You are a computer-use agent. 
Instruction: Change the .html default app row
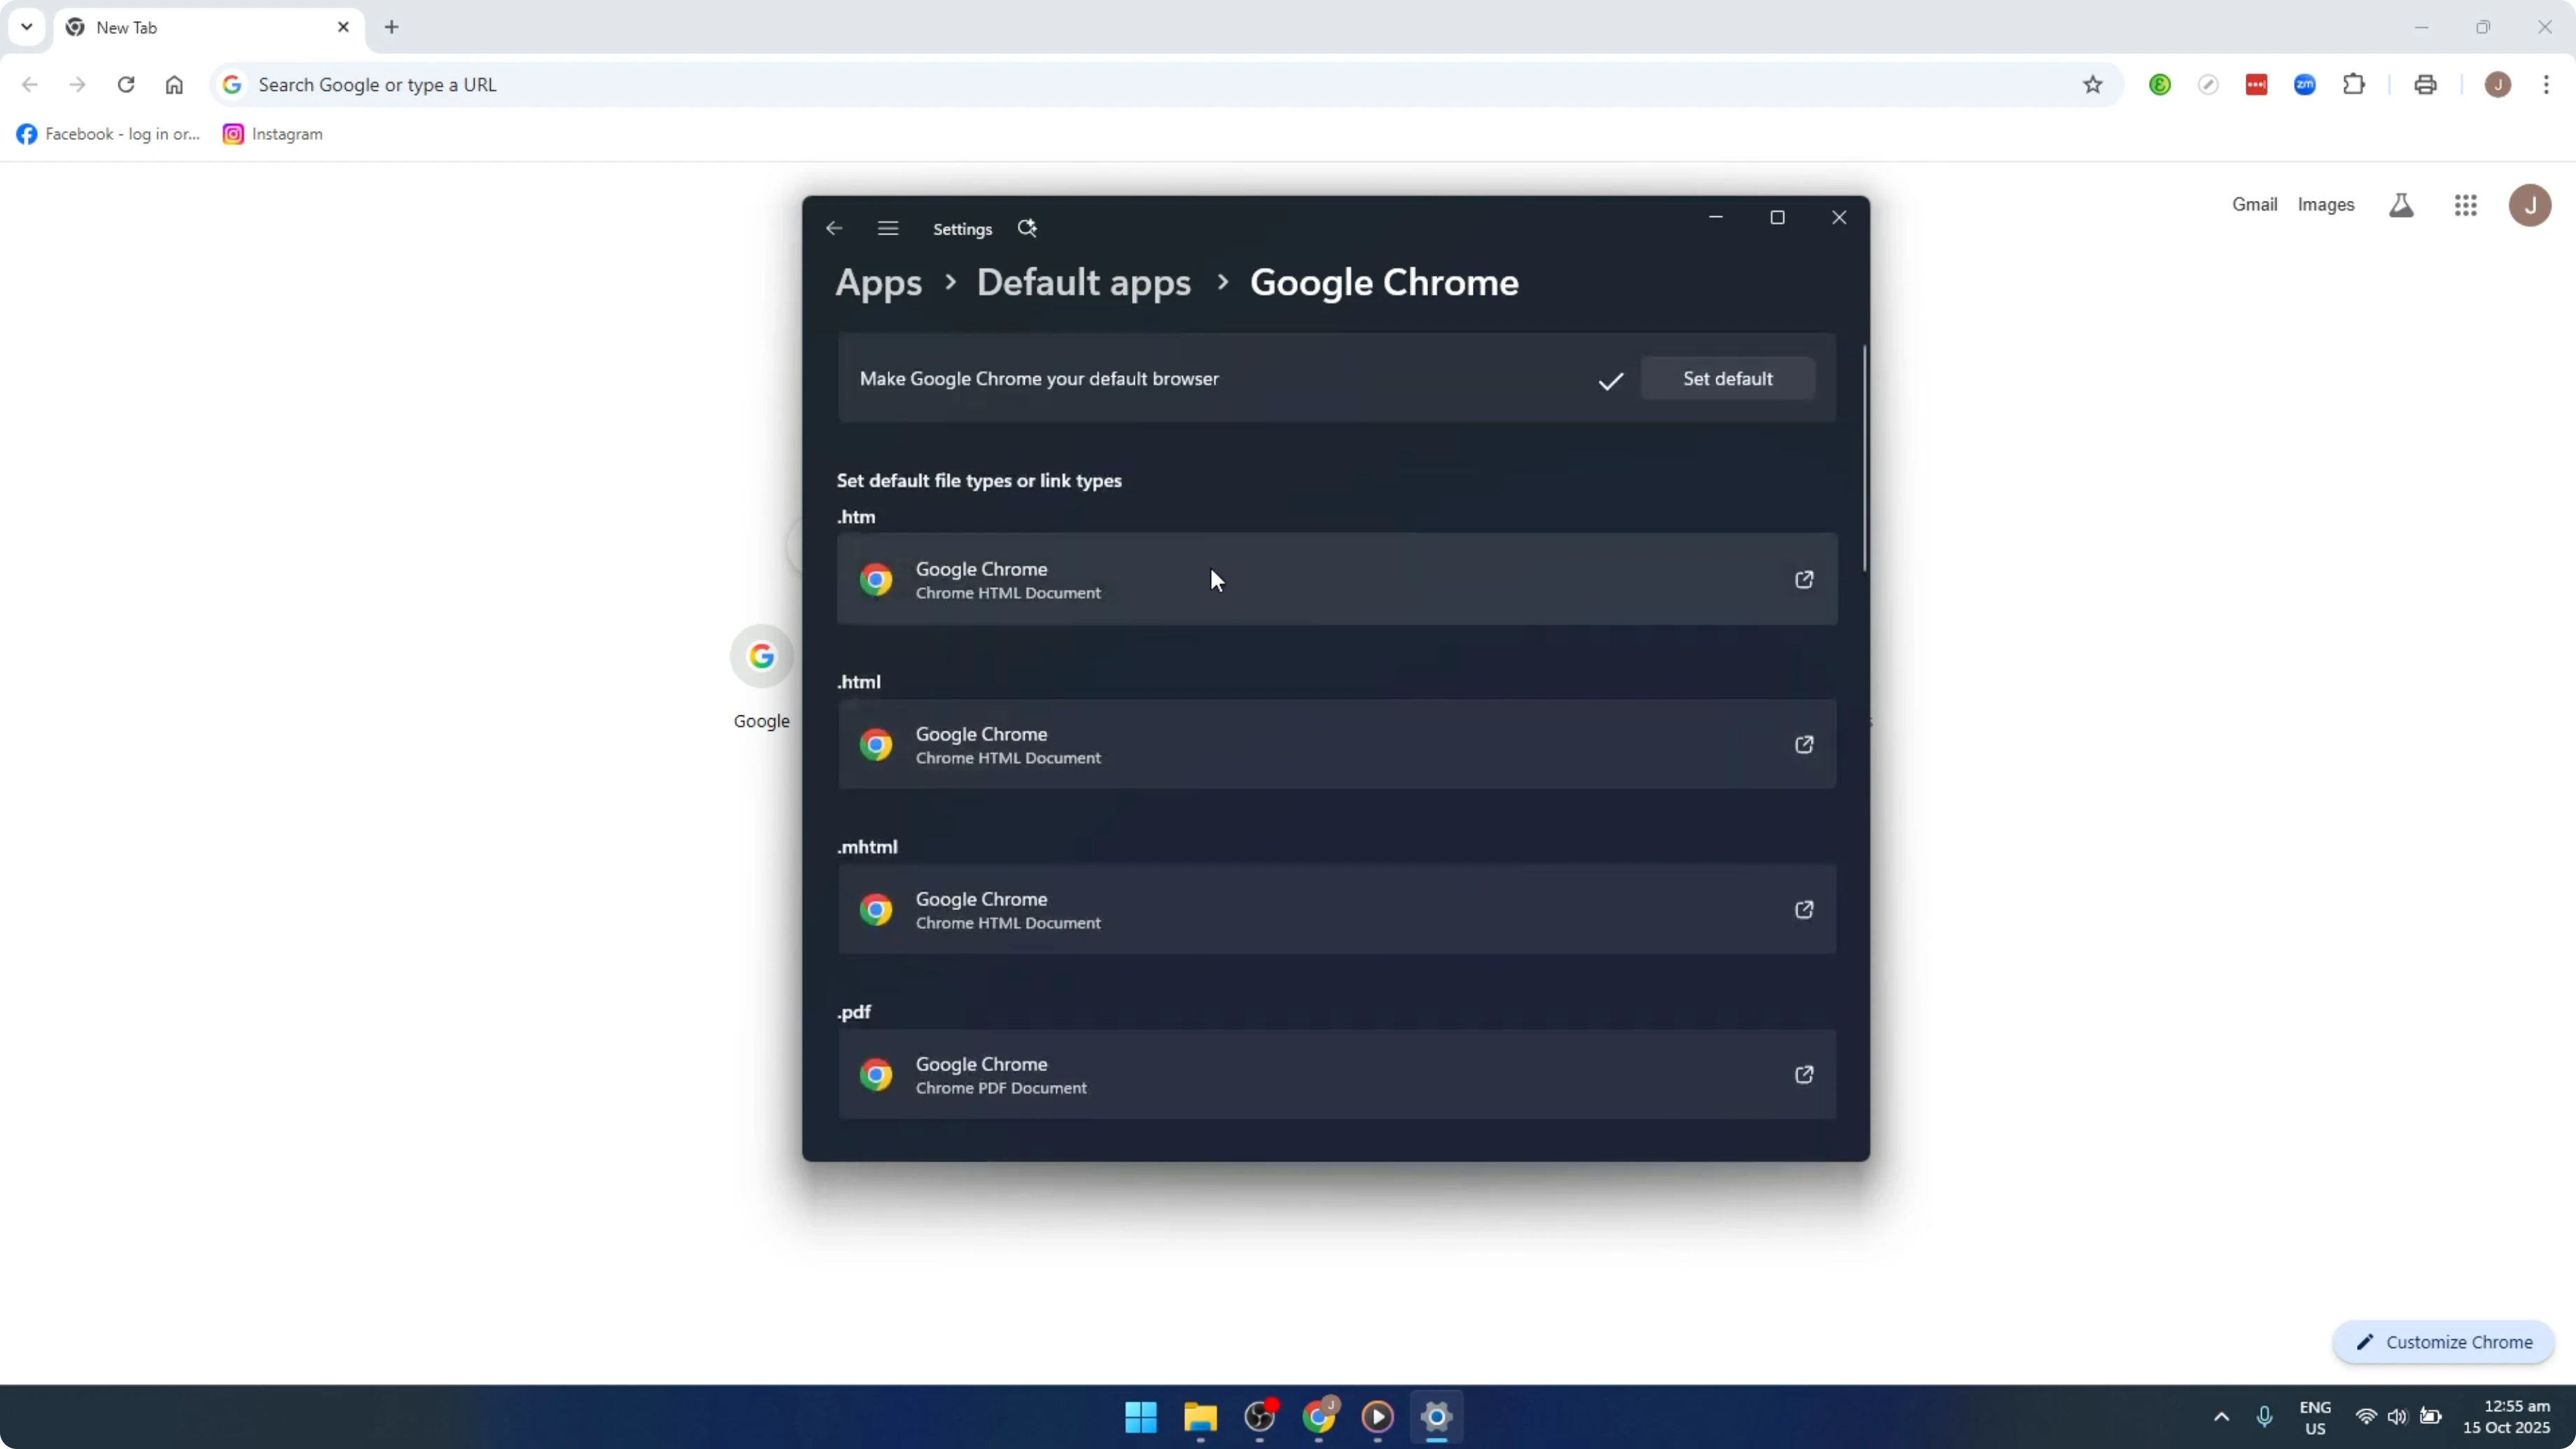1337,745
